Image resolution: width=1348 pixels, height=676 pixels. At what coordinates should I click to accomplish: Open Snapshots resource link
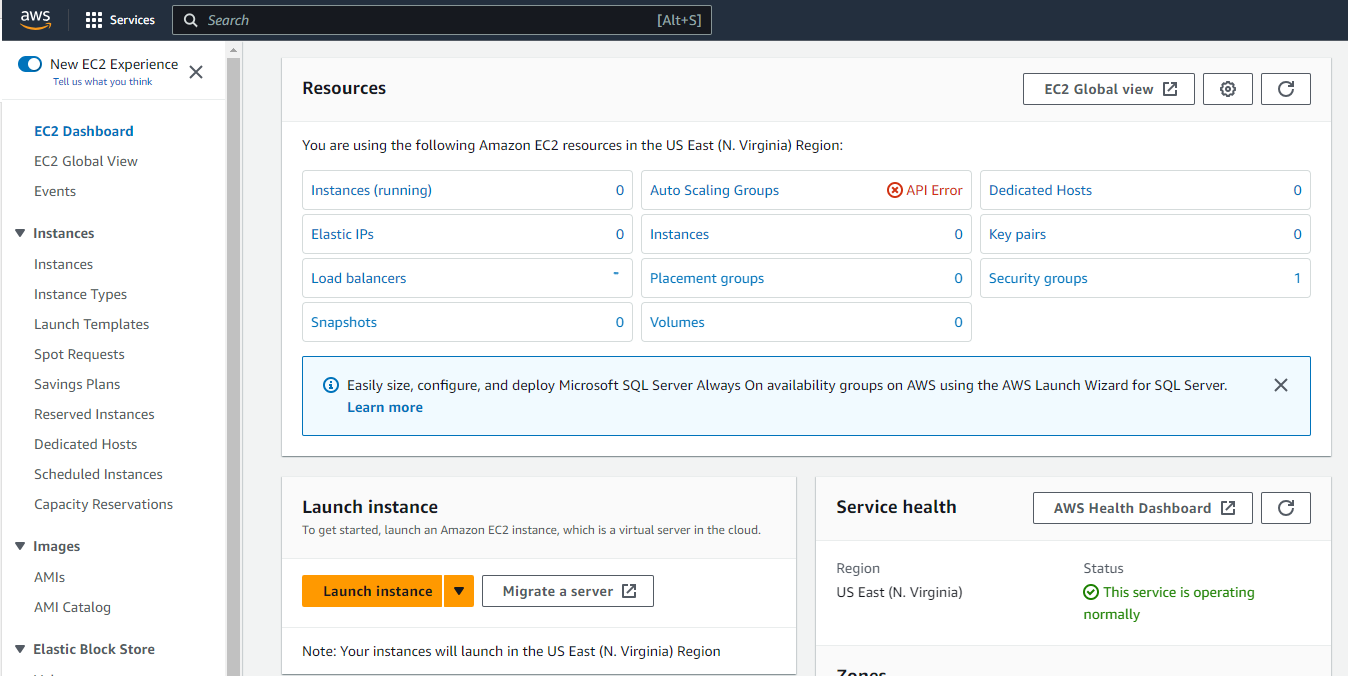(x=344, y=322)
